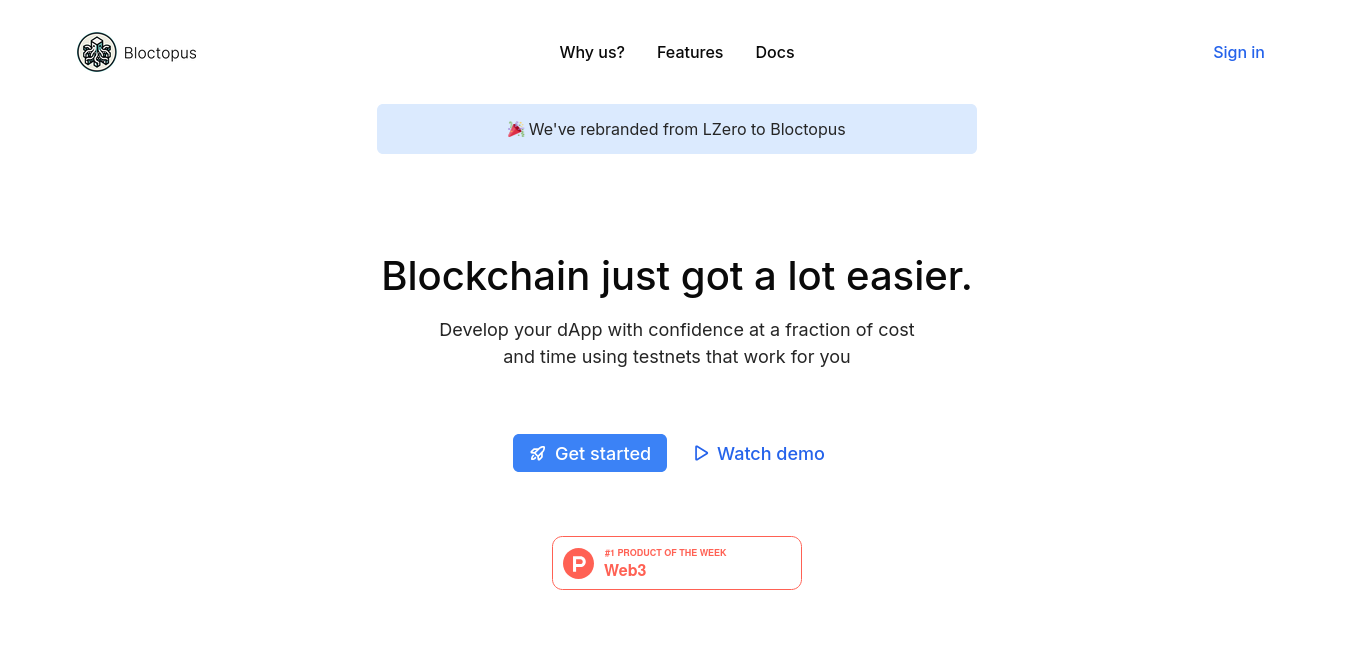Click the Bloctopus brand name text

point(160,53)
